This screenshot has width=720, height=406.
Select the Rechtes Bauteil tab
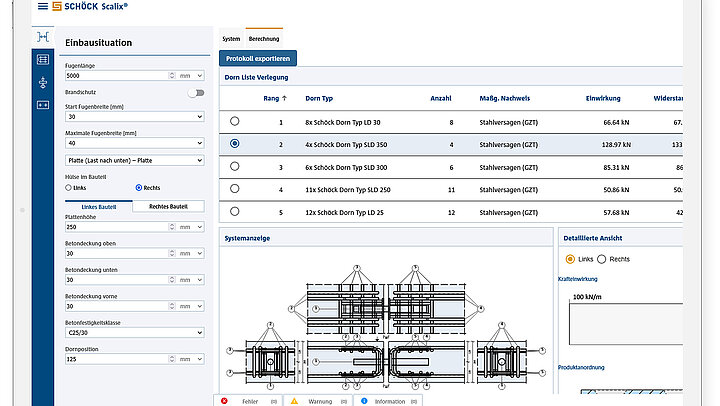(x=169, y=207)
